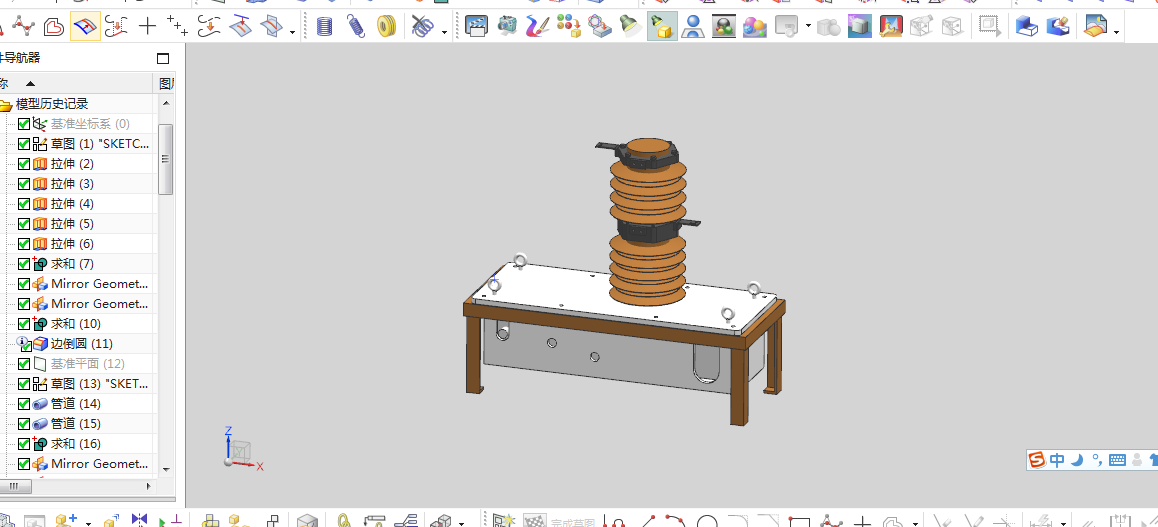Click the Sogou S input method icon

[1038, 460]
